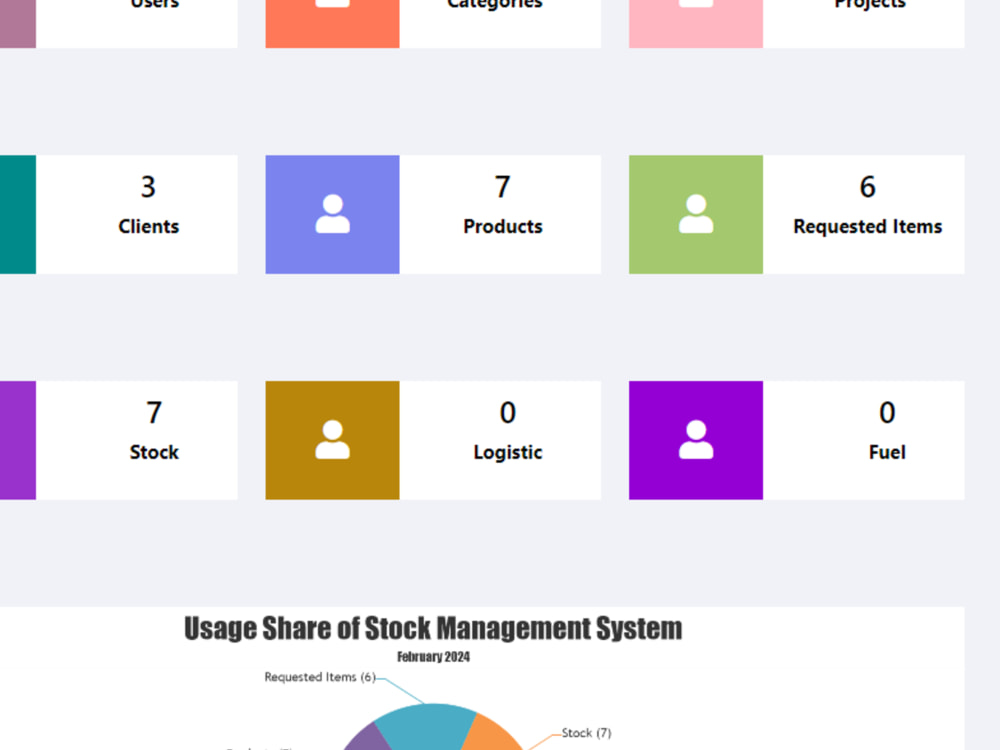This screenshot has width=1000, height=750.
Task: Click the Projects label in top row
Action: pos(870,4)
